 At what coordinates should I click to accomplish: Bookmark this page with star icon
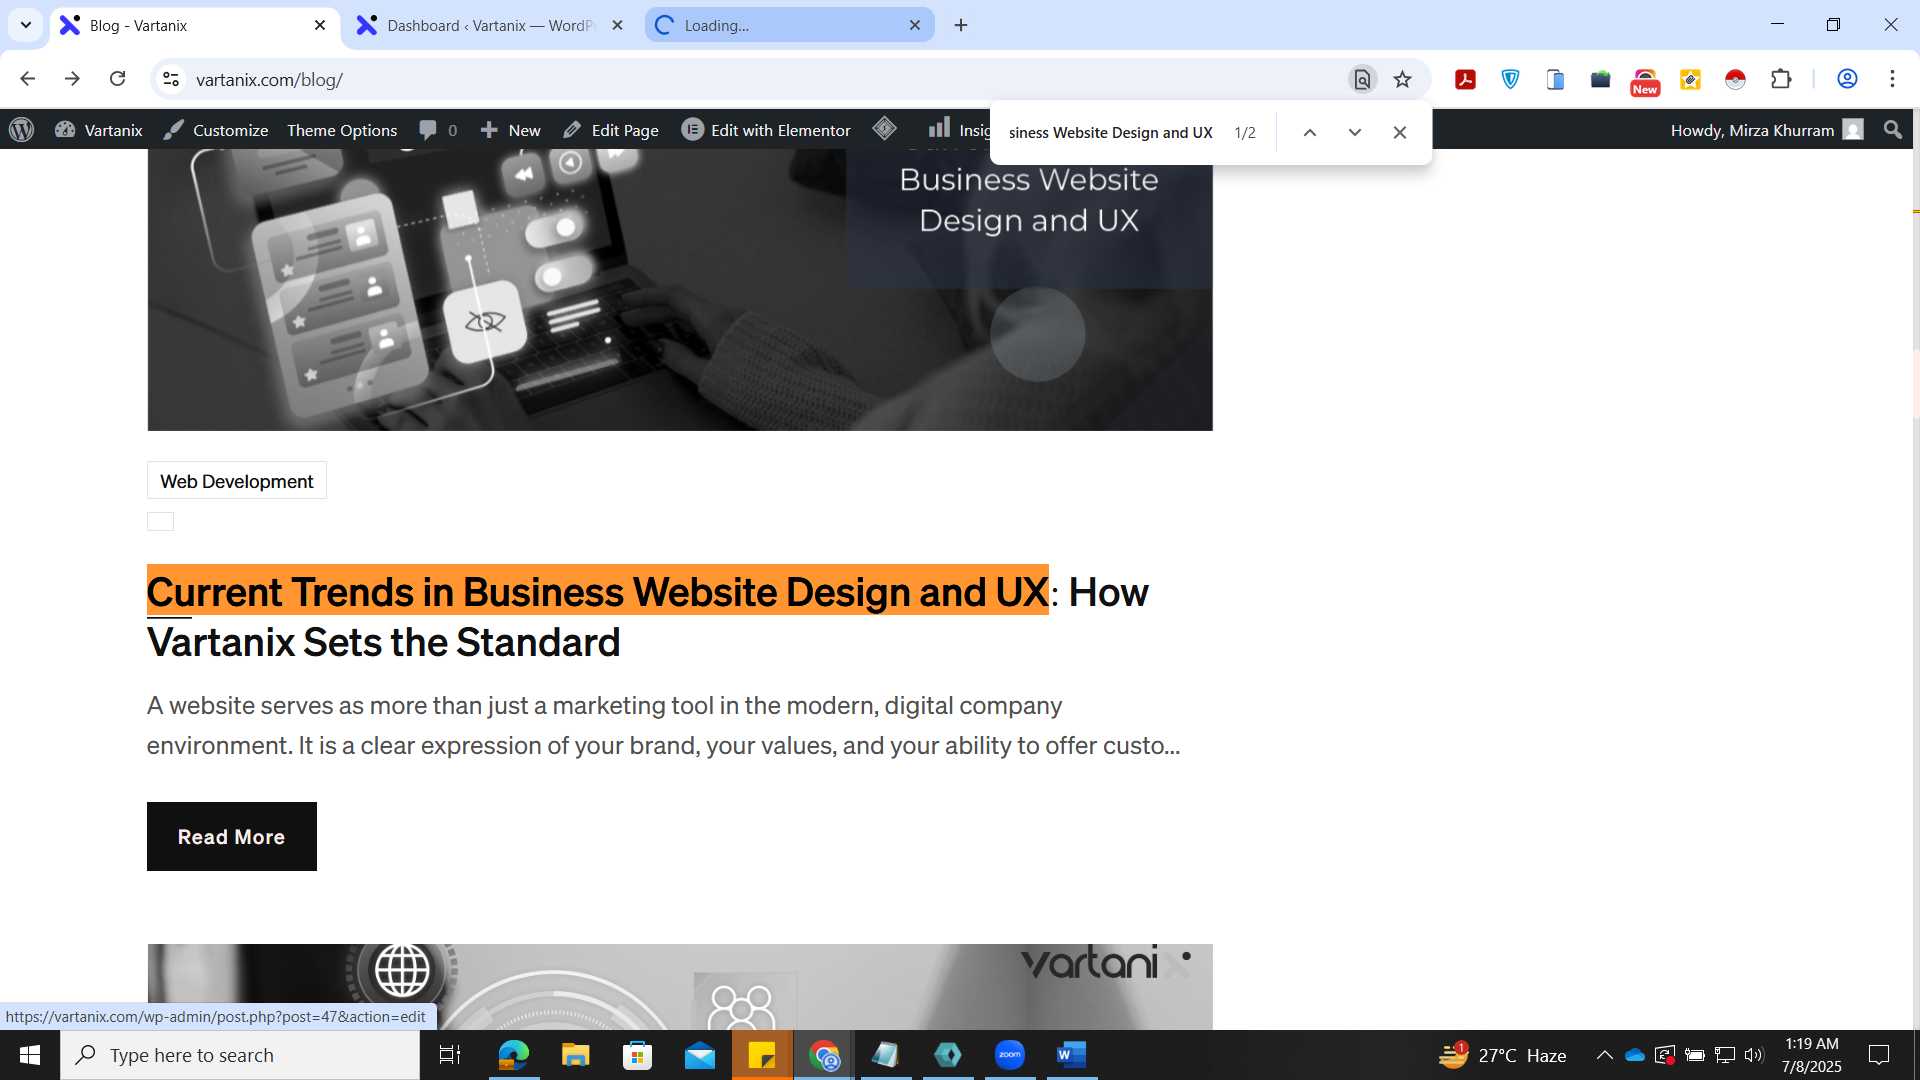(1402, 79)
